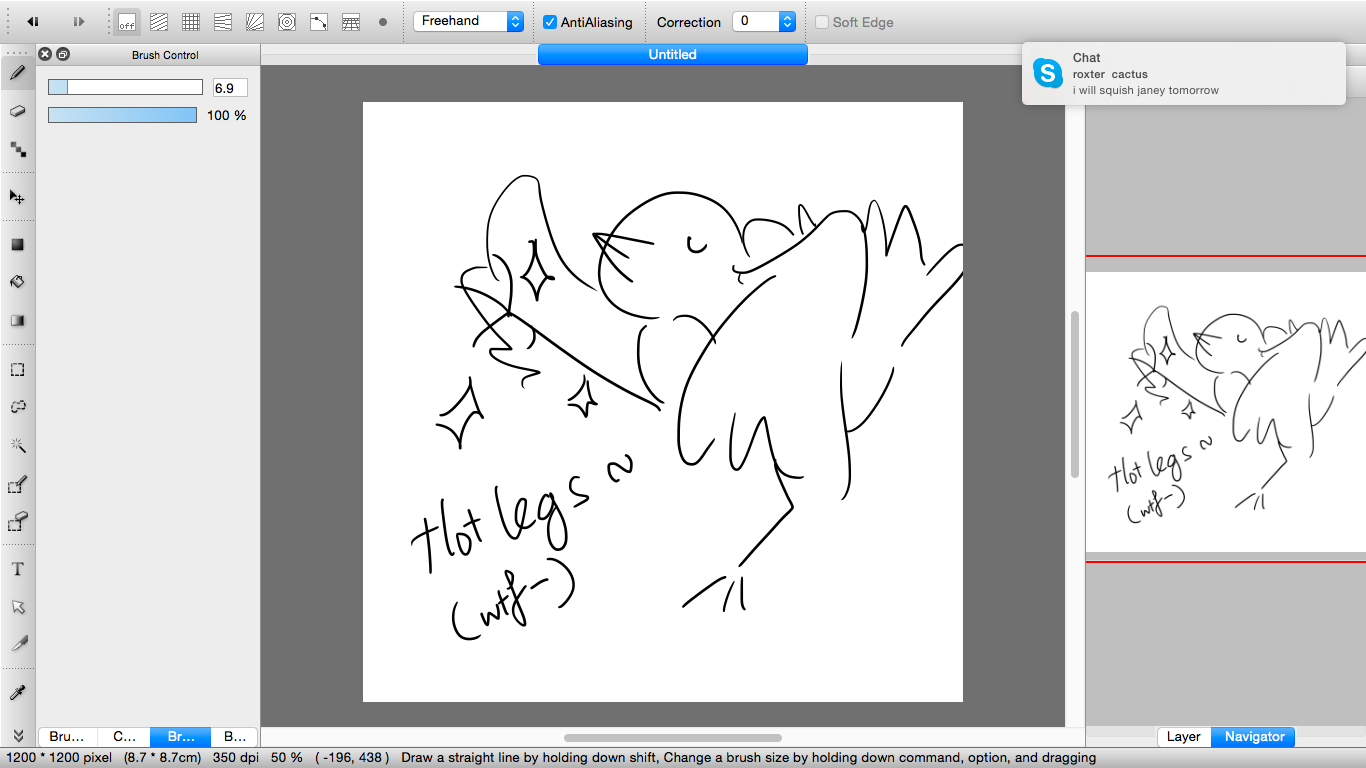Screen dimensions: 1366x768
Task: Click the Untitled document tab
Action: coord(672,55)
